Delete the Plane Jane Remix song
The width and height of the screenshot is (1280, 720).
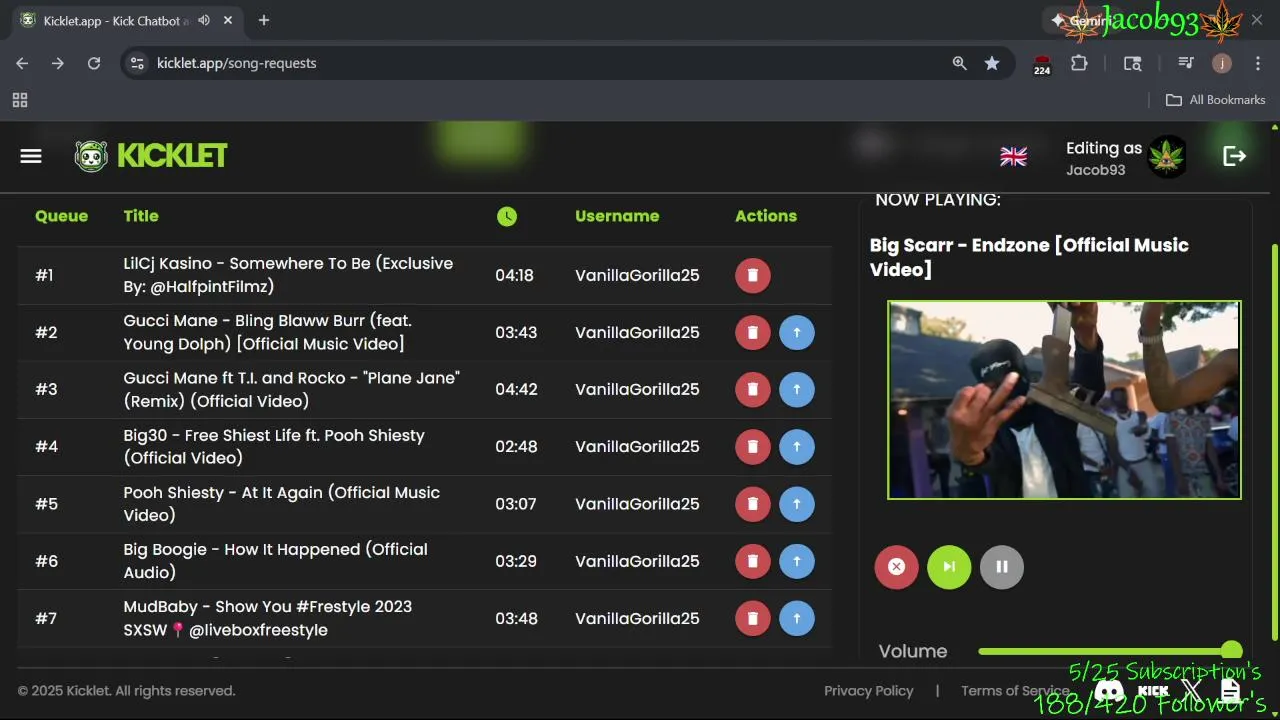click(753, 389)
